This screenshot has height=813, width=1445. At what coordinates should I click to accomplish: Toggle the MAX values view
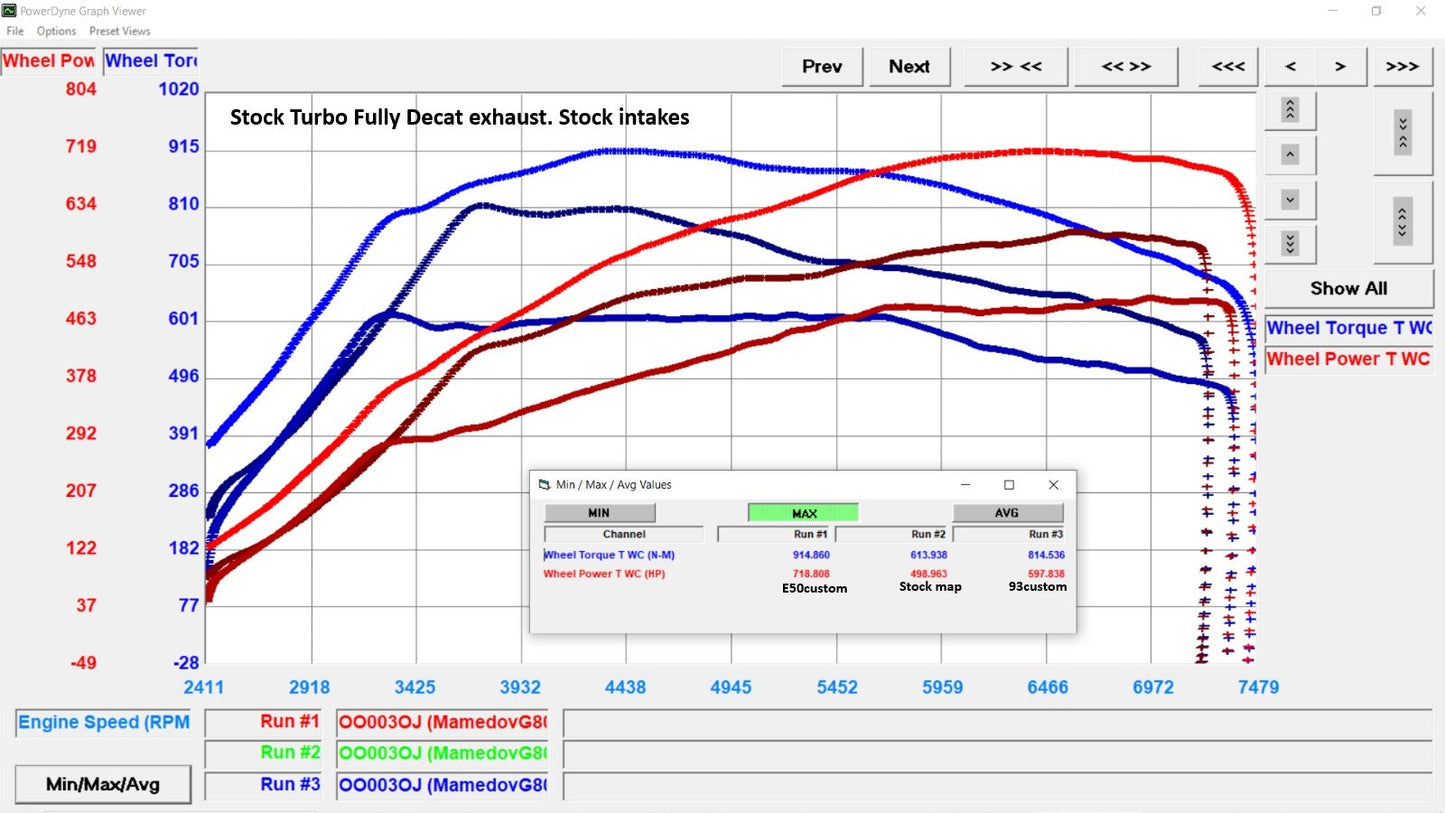(803, 513)
